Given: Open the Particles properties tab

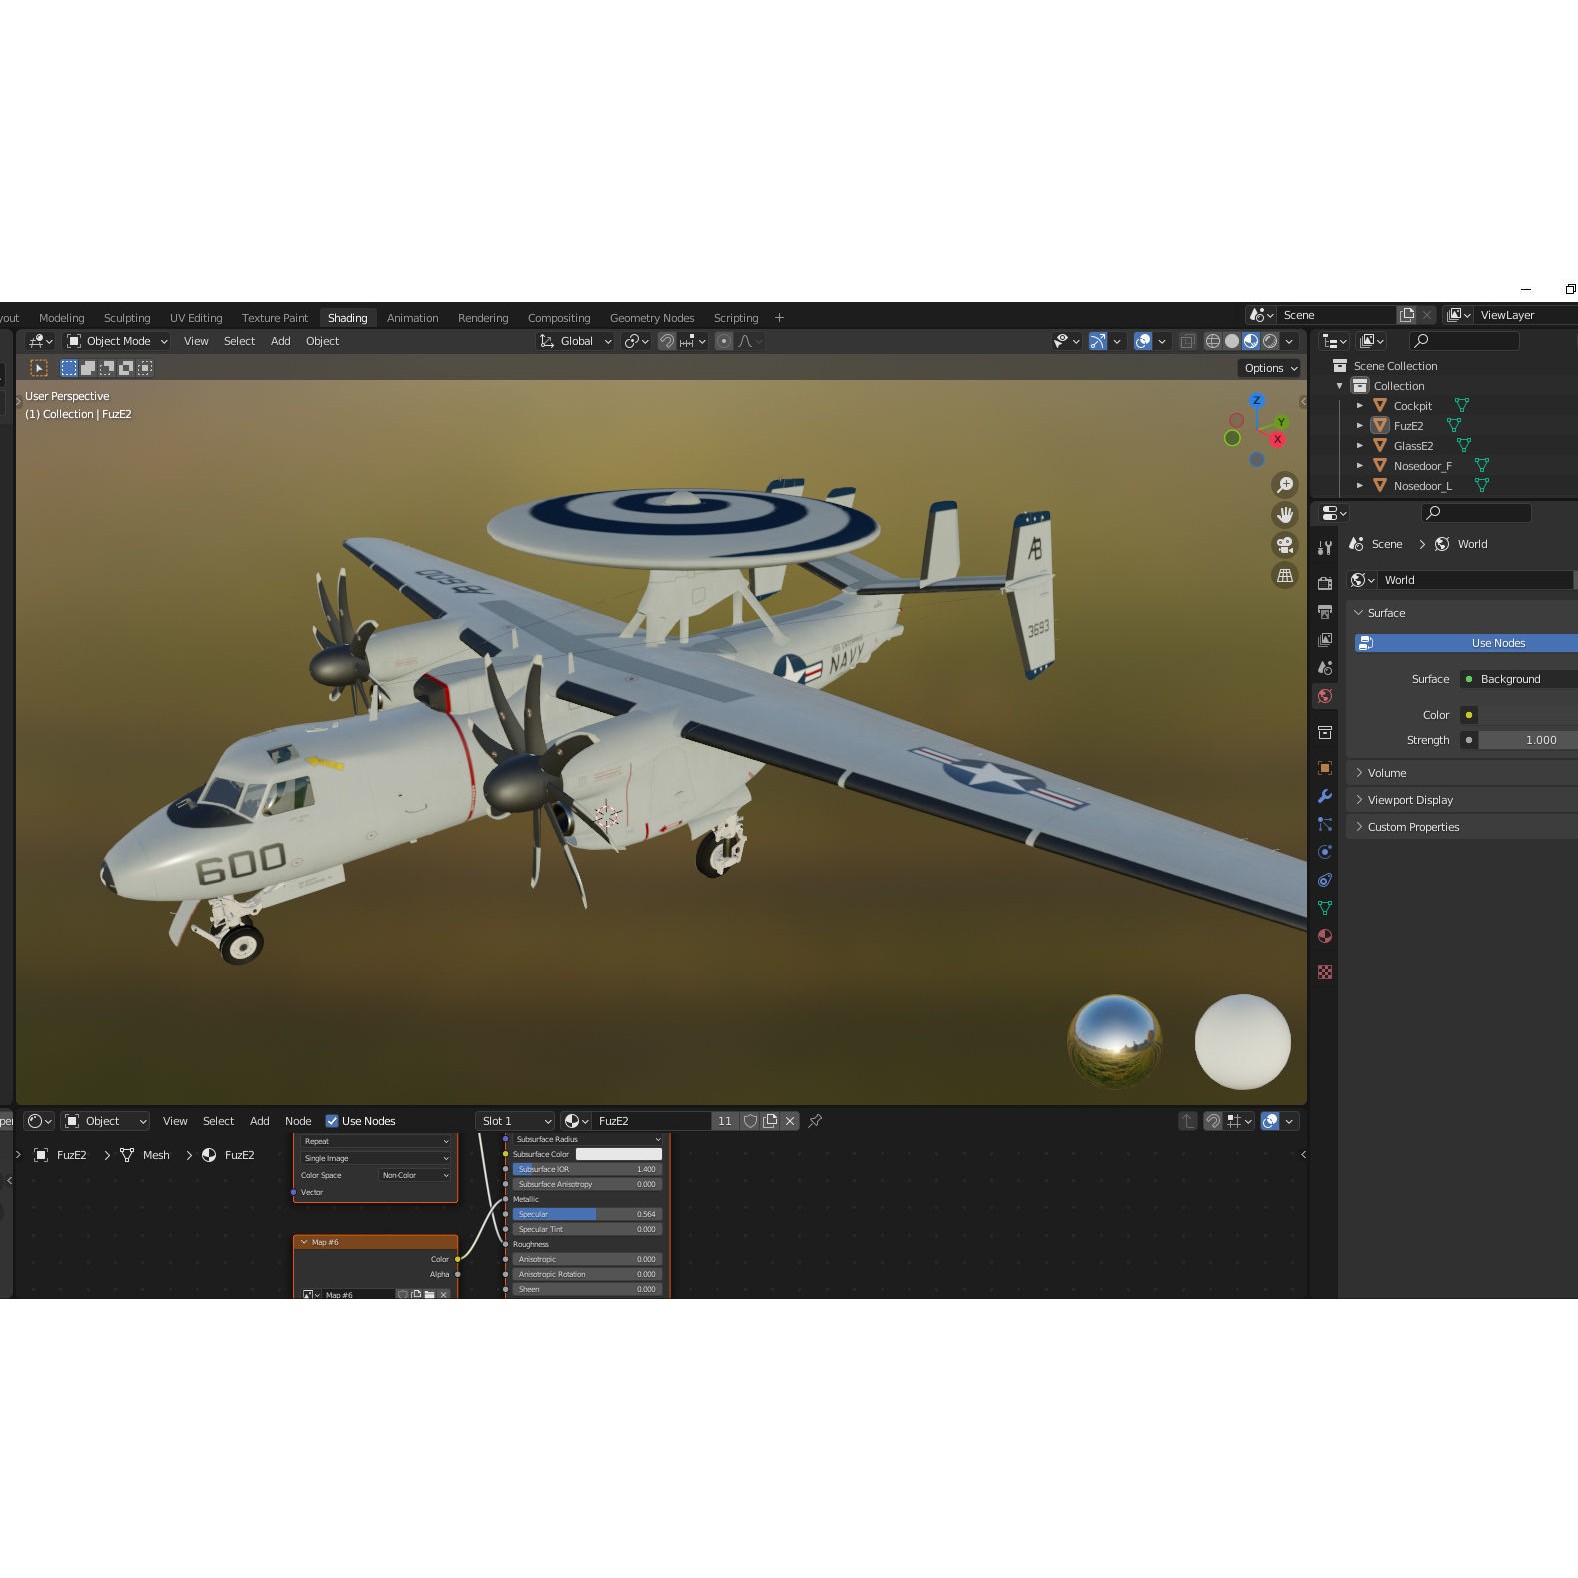Looking at the screenshot, I should [1325, 824].
